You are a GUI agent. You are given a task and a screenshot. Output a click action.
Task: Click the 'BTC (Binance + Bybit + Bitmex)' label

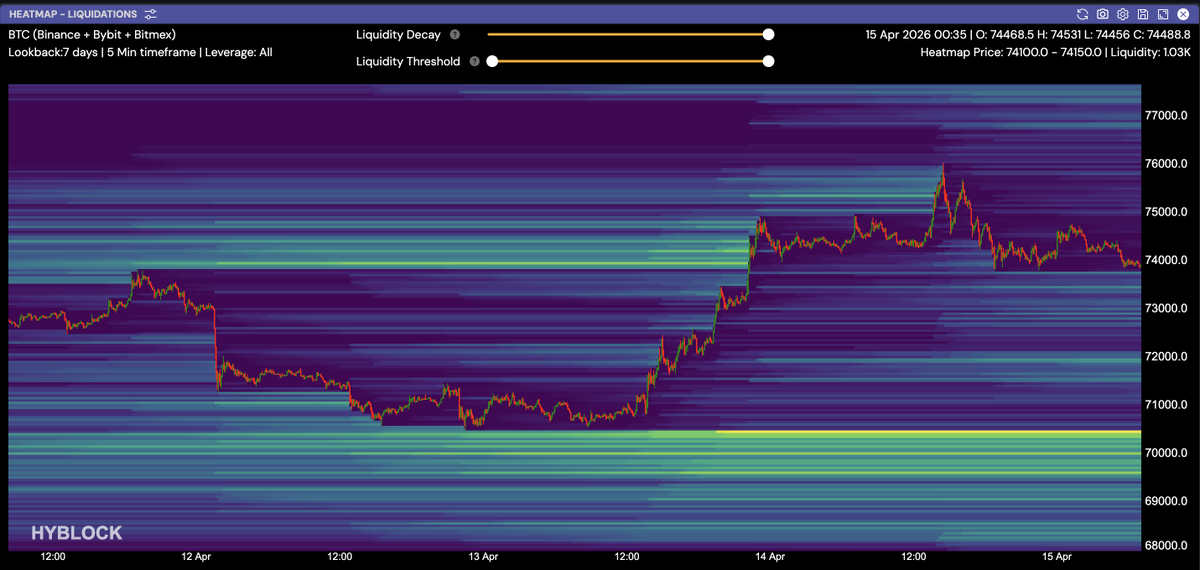tap(92, 34)
